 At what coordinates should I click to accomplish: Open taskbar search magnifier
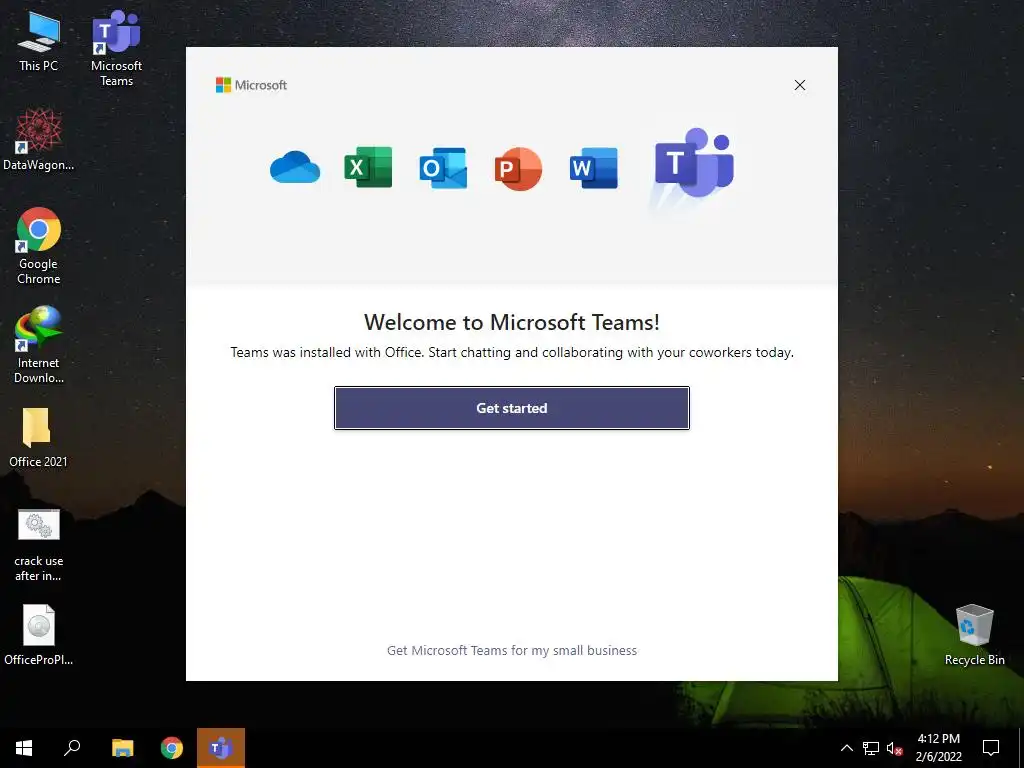[x=72, y=748]
